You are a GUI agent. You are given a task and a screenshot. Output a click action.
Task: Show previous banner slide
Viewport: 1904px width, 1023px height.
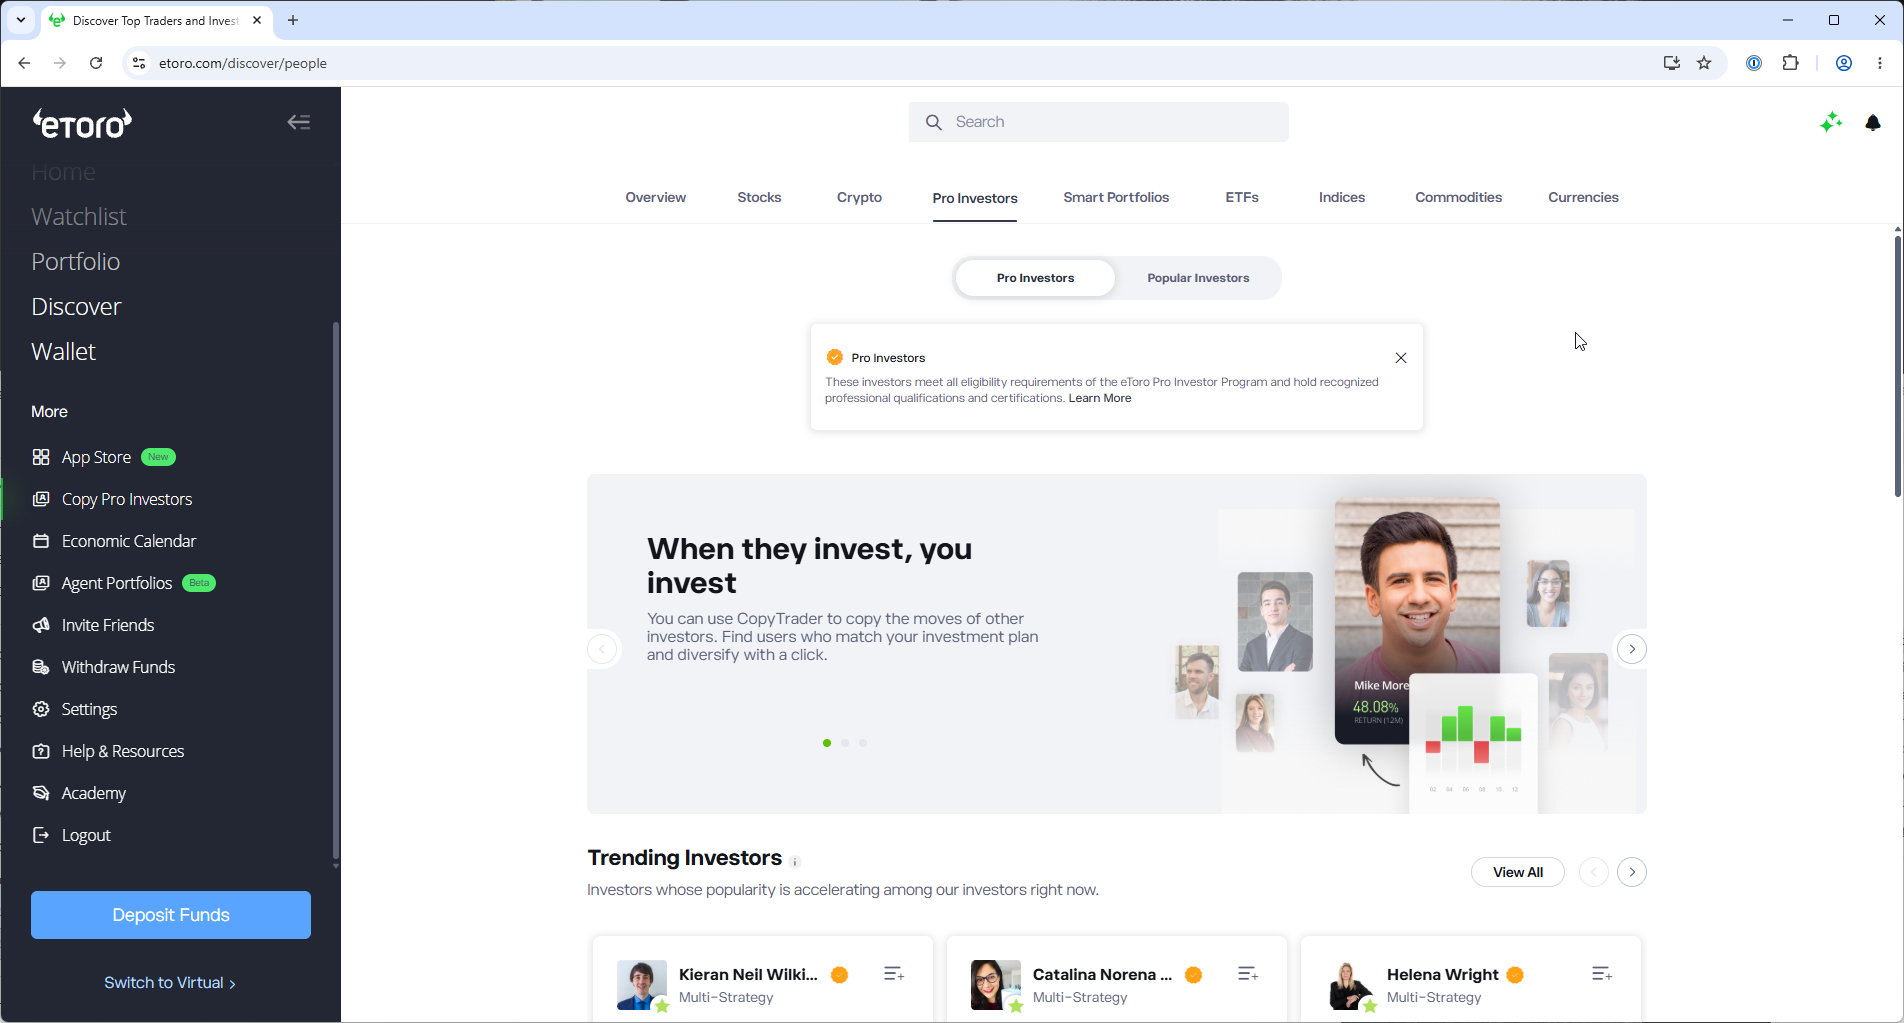(602, 649)
